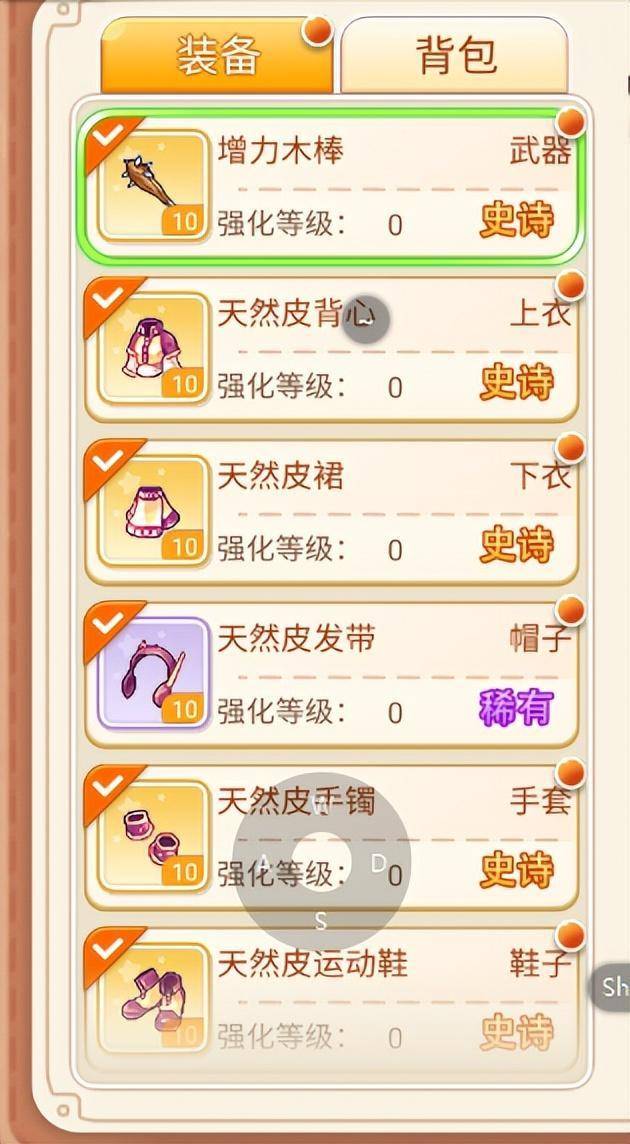The width and height of the screenshot is (630, 1144).
Task: Click the 上衣 slot label for 天然皮背心
Action: (540, 314)
